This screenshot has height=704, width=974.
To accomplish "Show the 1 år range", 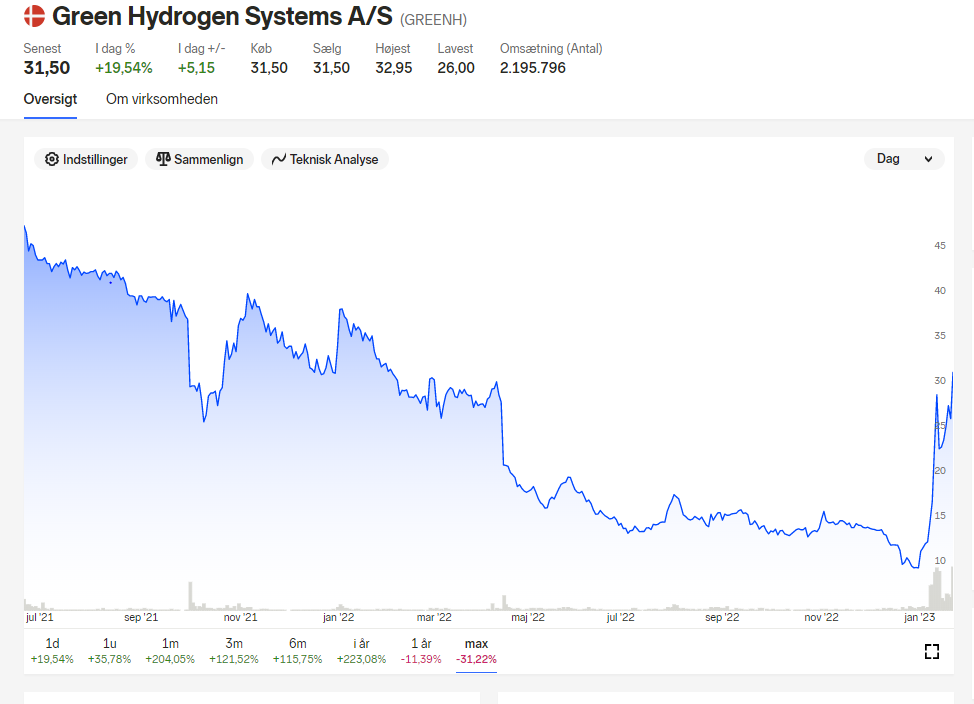I will (x=421, y=651).
